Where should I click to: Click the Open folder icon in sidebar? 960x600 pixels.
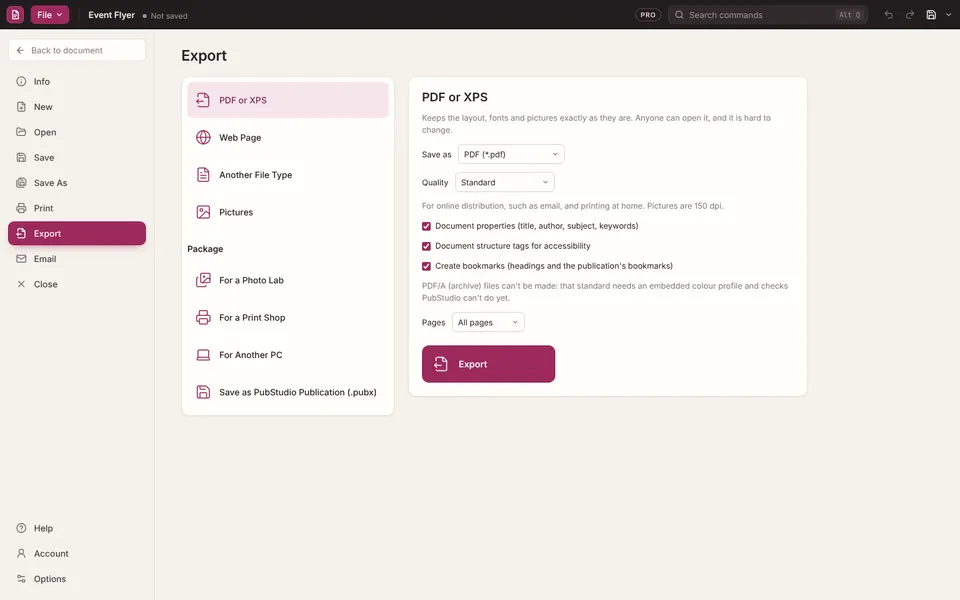[21, 132]
